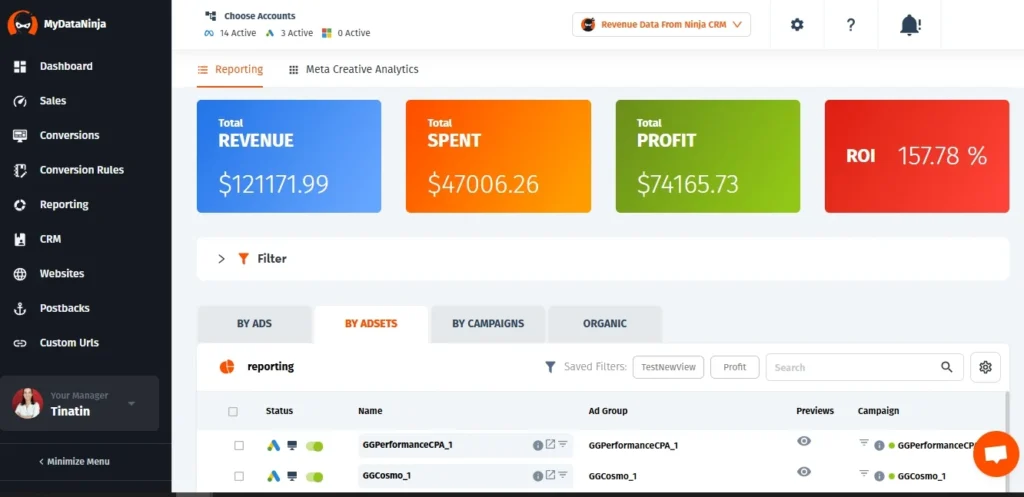Click the Total Revenue card
Viewport: 1024px width, 497px height.
click(x=289, y=156)
